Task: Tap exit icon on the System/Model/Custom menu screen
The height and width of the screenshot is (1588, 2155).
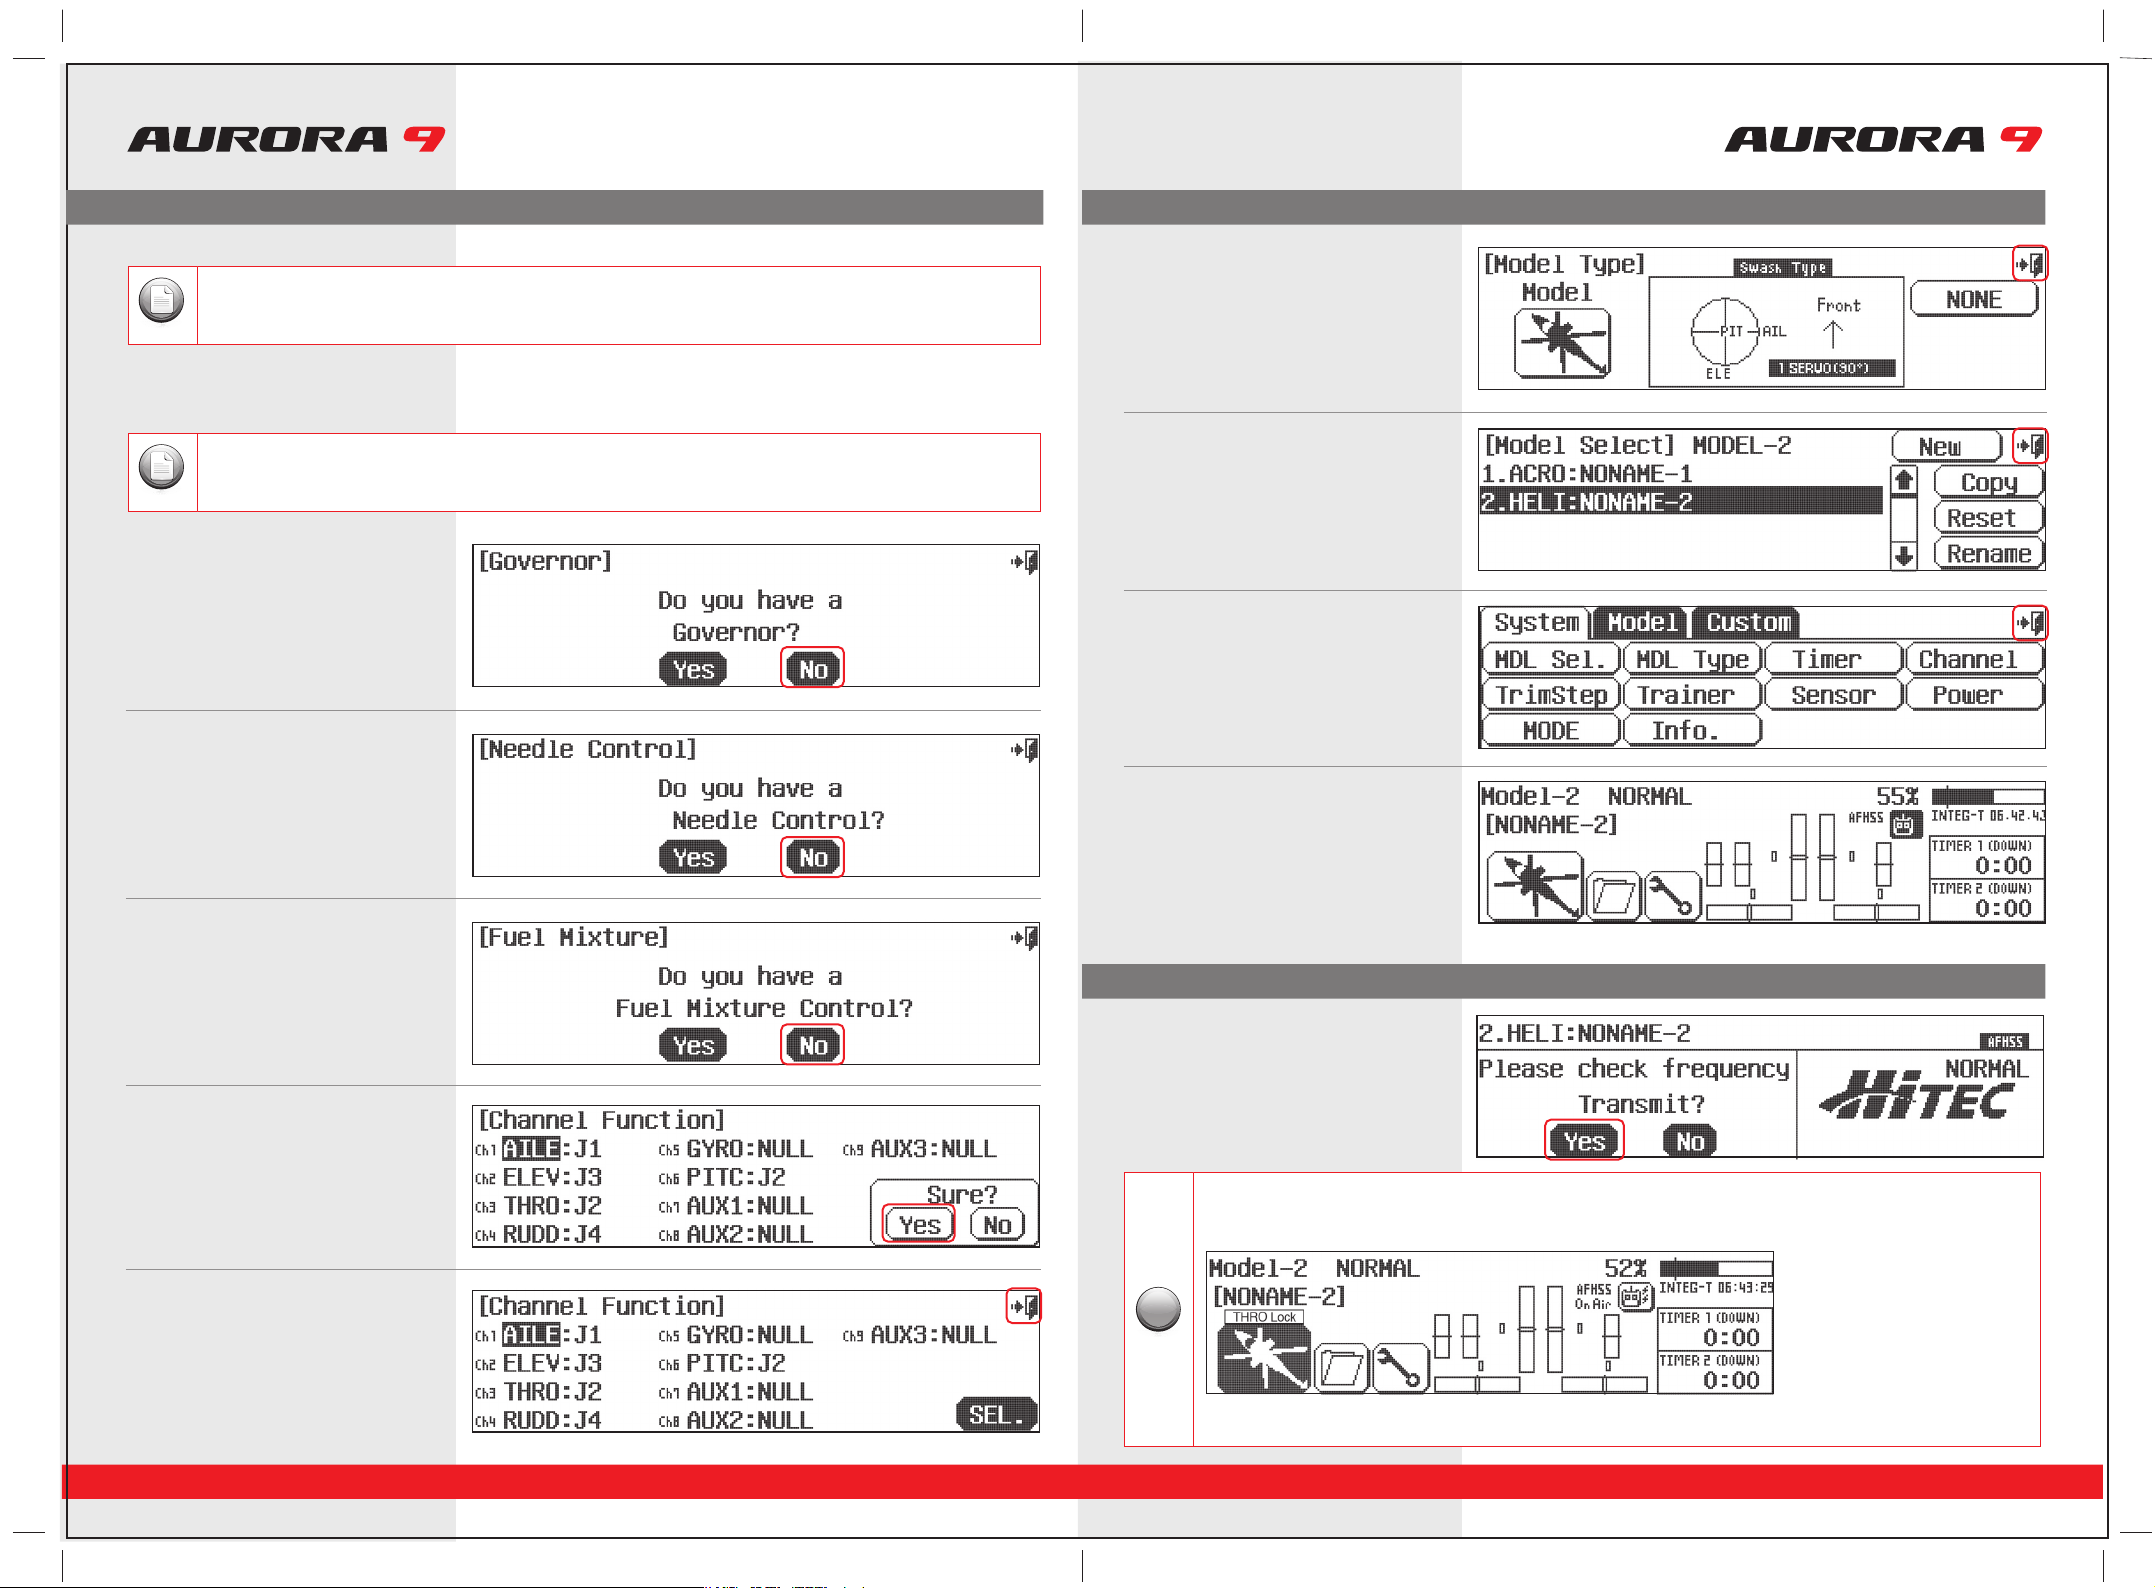Action: pyautogui.click(x=2030, y=623)
